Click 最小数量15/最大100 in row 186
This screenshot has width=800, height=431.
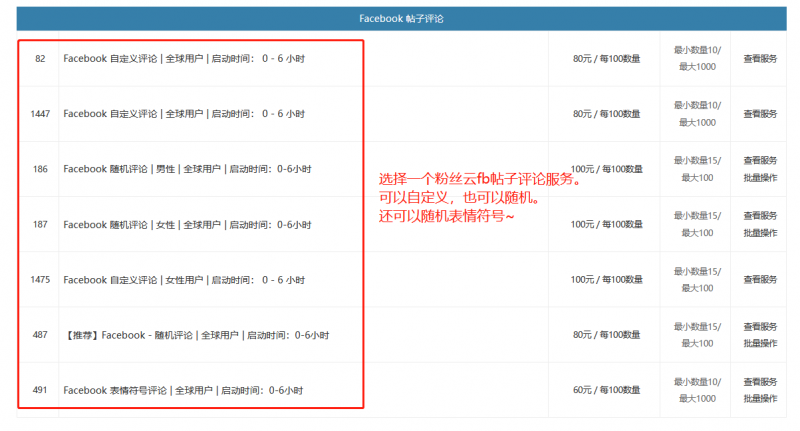pyautogui.click(x=697, y=169)
